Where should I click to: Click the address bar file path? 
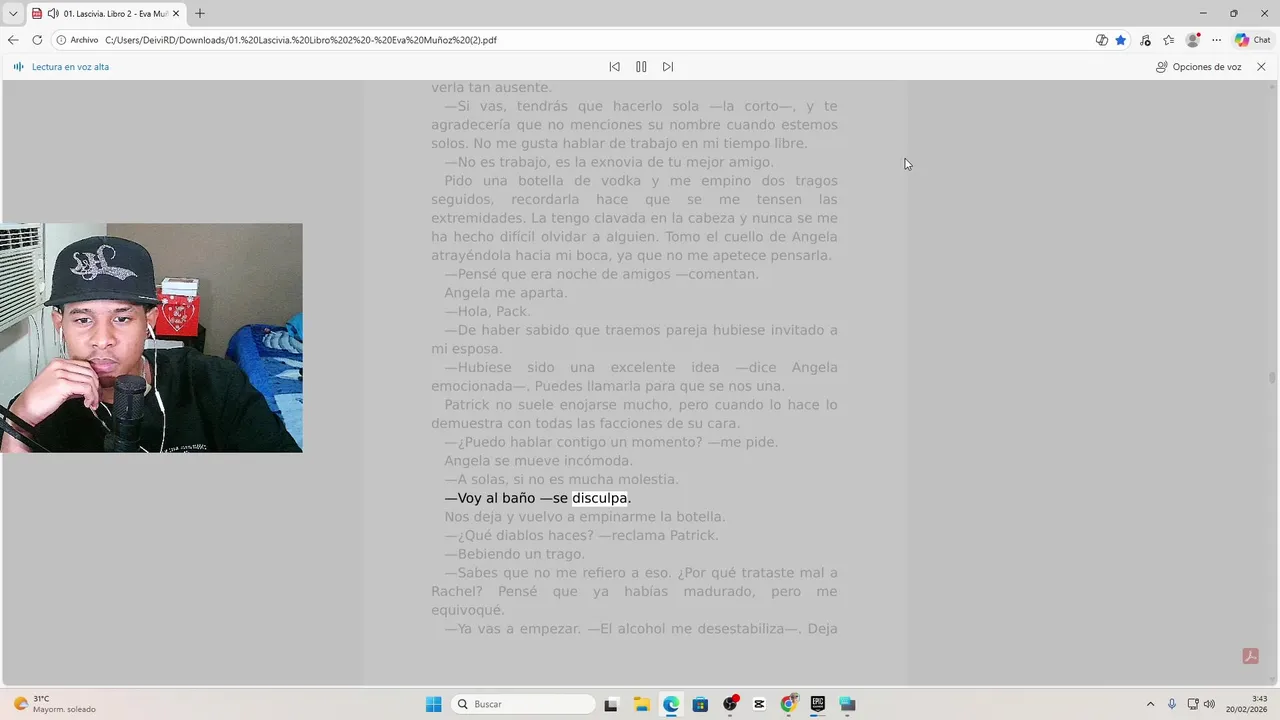pos(301,40)
